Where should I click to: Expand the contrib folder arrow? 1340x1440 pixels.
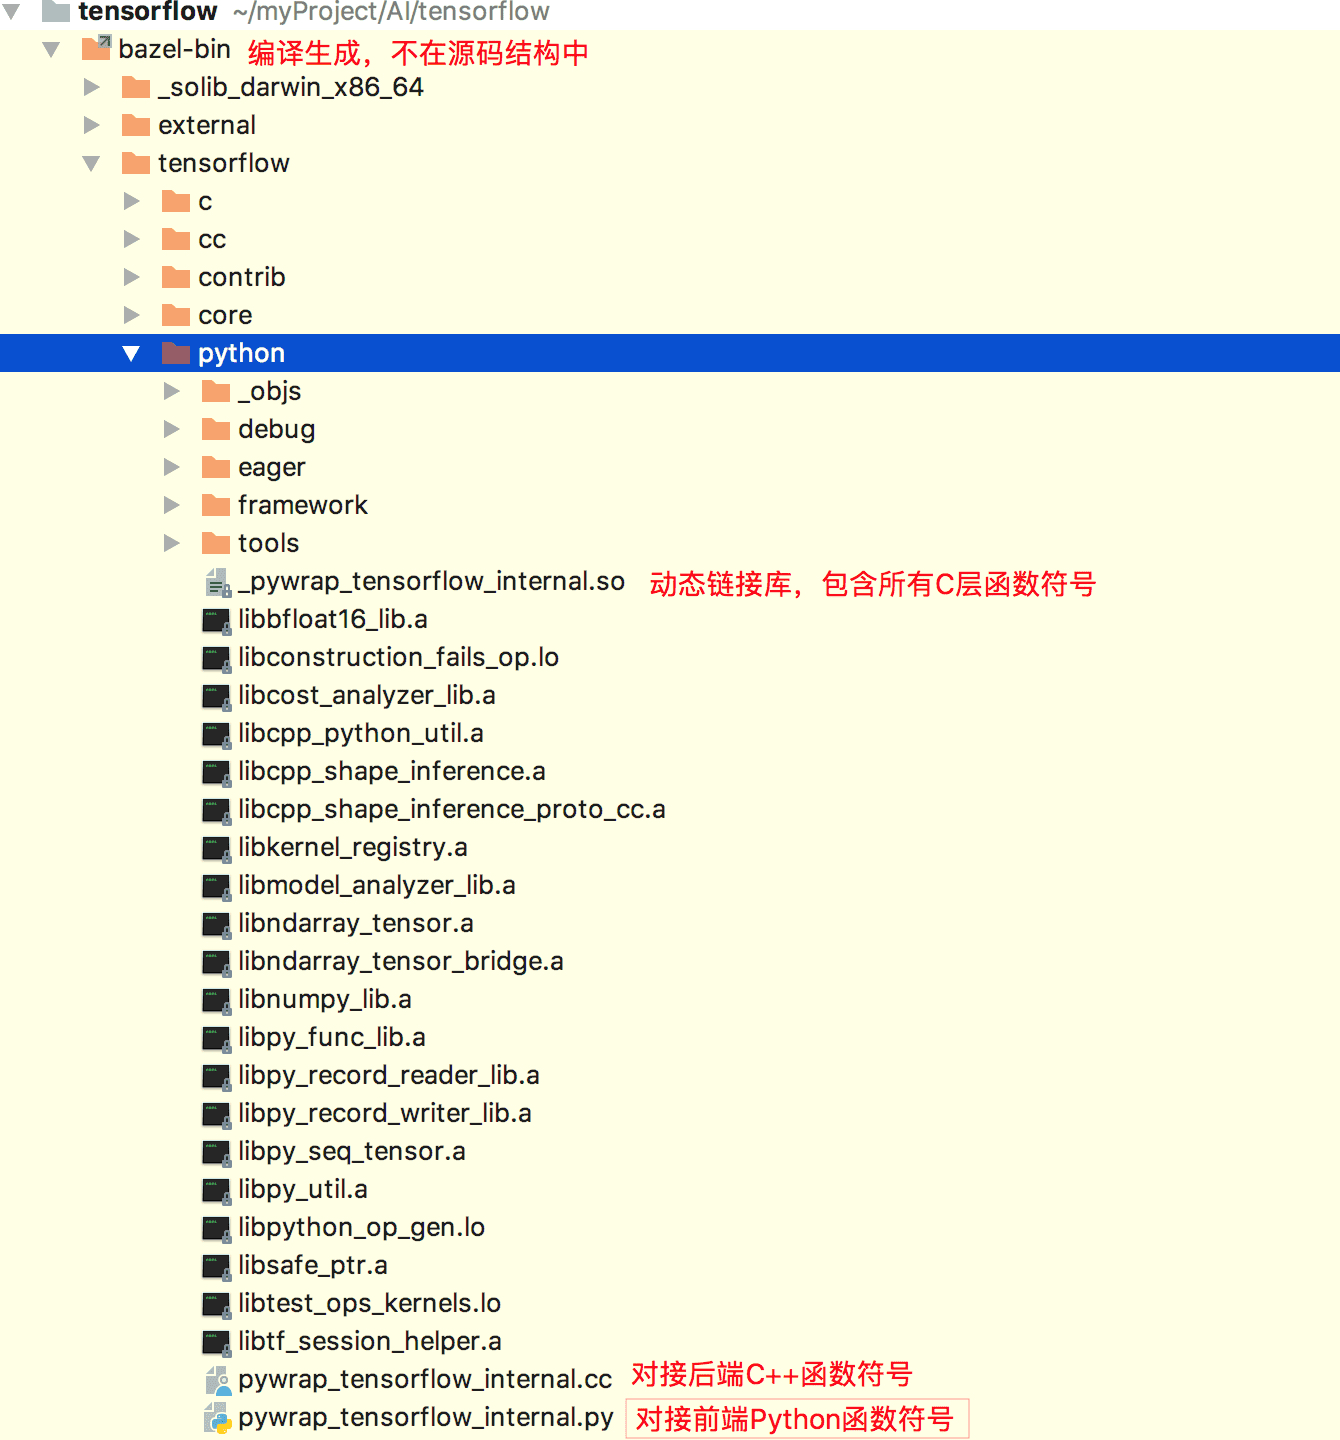pyautogui.click(x=132, y=277)
